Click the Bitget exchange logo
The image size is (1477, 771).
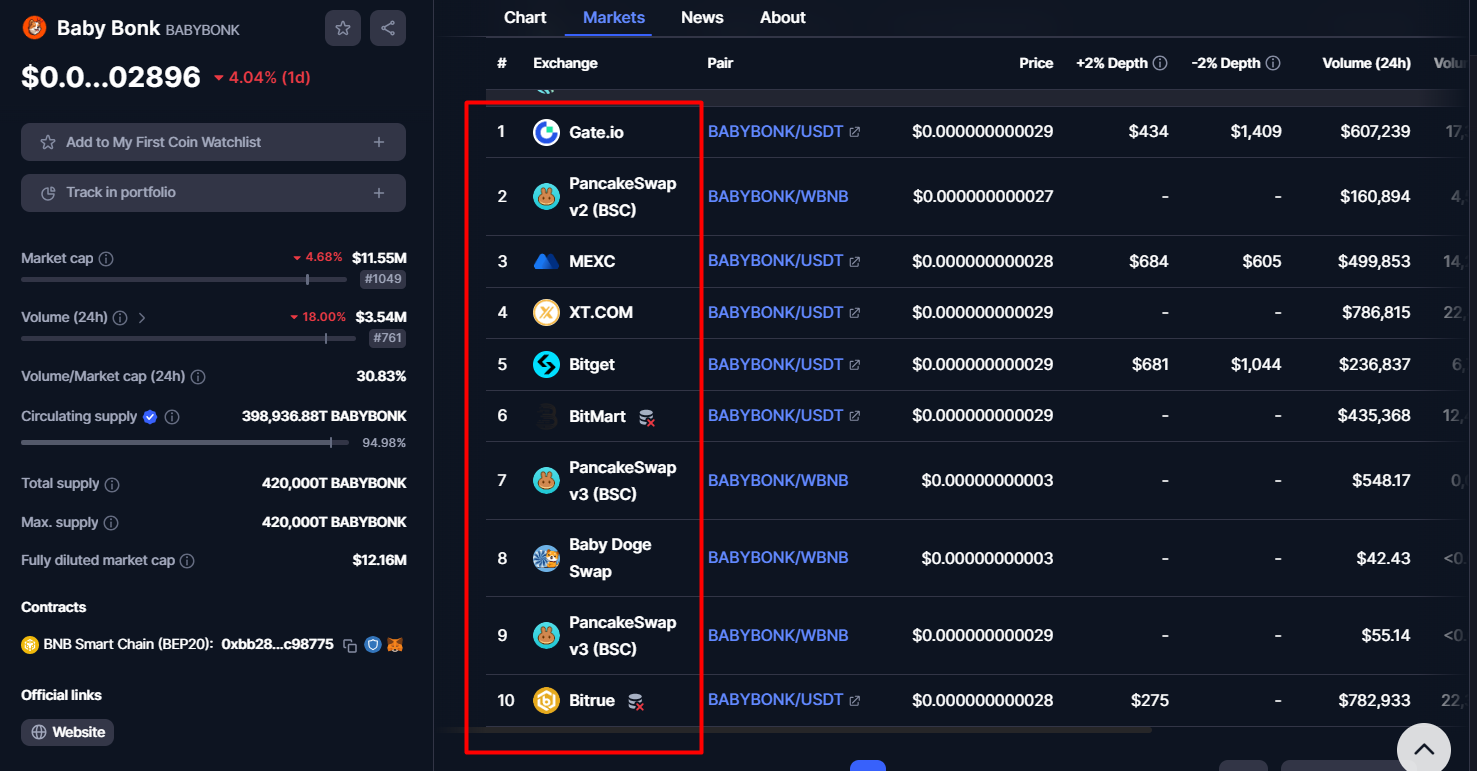tap(546, 365)
